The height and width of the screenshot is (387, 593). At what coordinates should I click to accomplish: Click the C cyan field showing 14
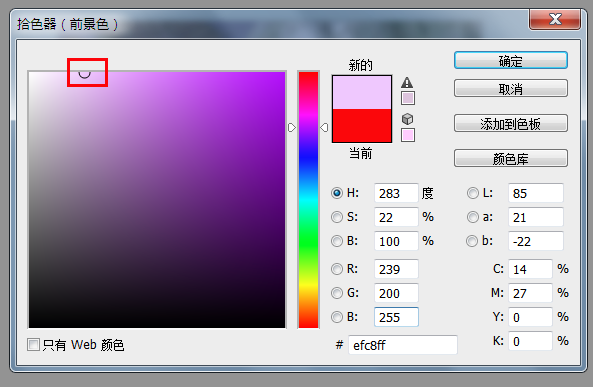[530, 269]
